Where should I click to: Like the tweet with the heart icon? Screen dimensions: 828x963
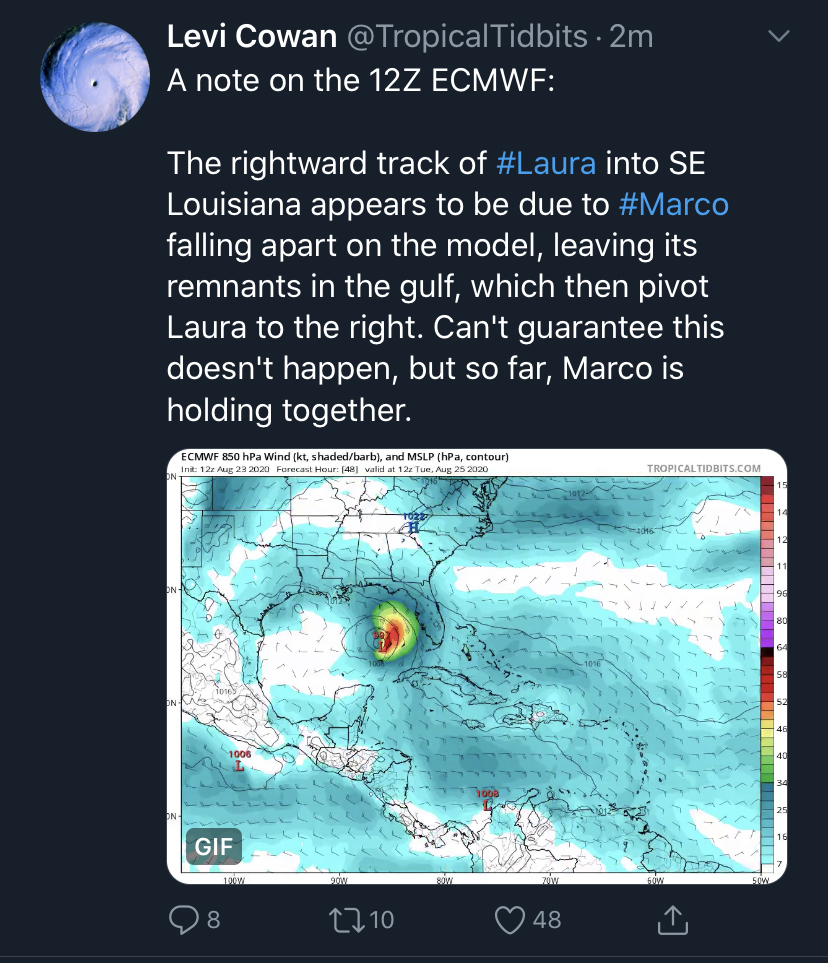(511, 918)
